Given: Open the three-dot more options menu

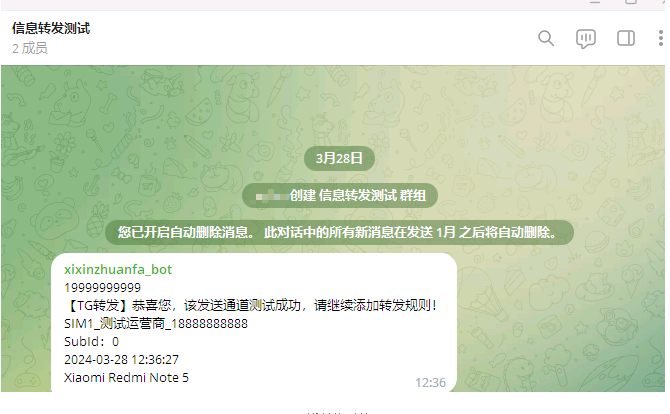Looking at the screenshot, I should point(661,38).
